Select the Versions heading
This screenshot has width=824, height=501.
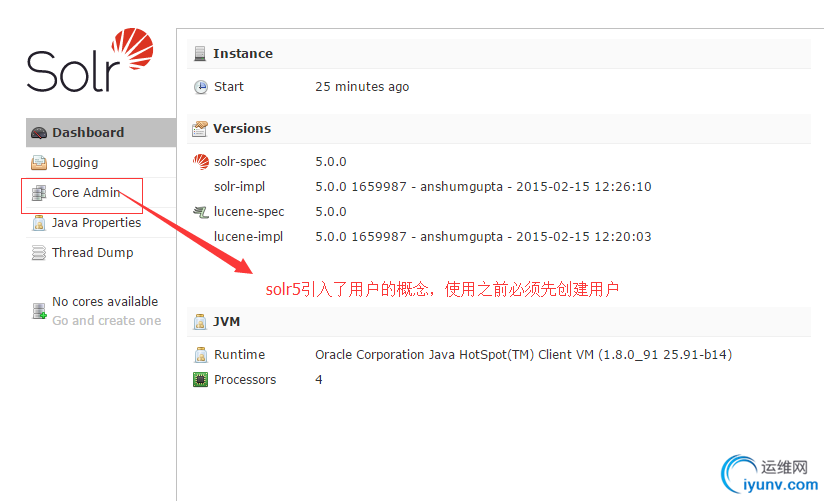coord(242,129)
